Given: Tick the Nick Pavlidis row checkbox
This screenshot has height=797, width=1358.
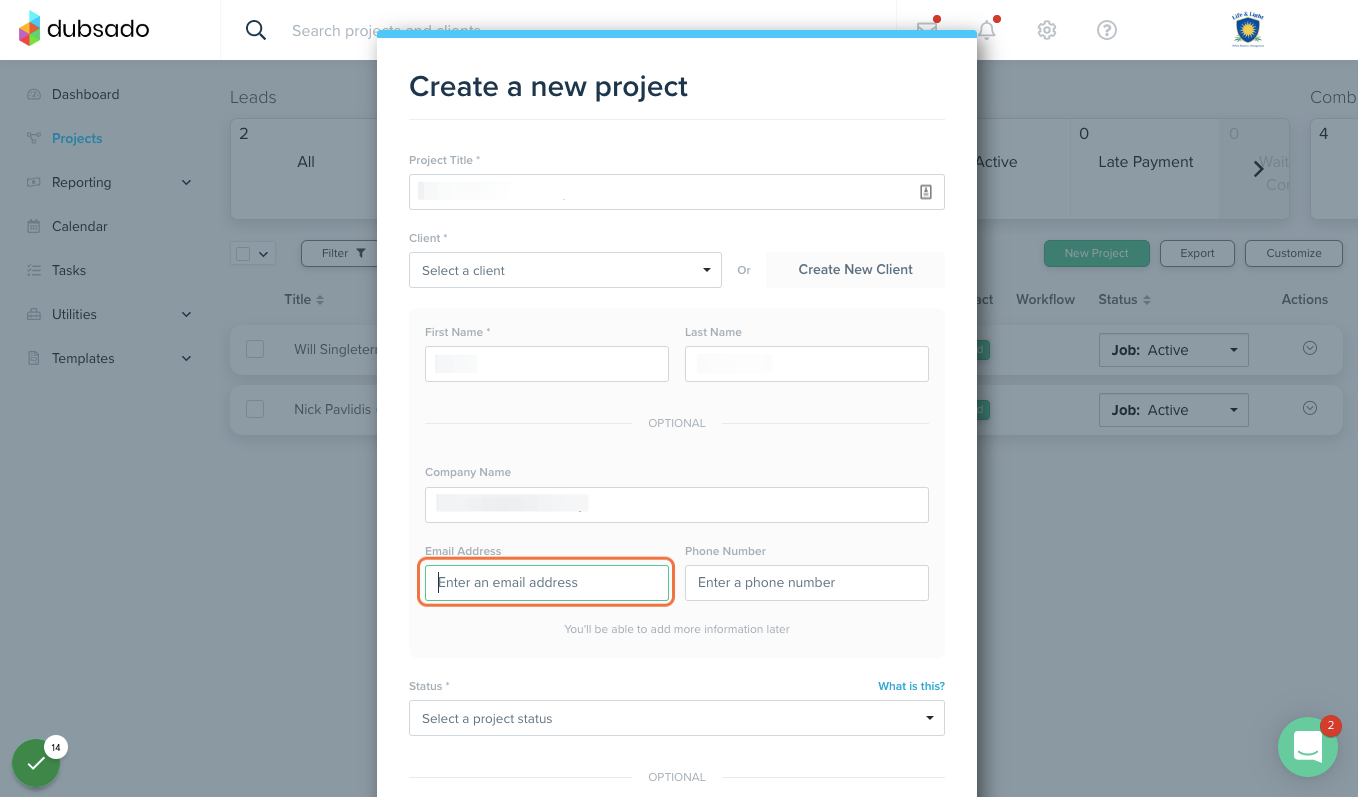Looking at the screenshot, I should pyautogui.click(x=255, y=409).
